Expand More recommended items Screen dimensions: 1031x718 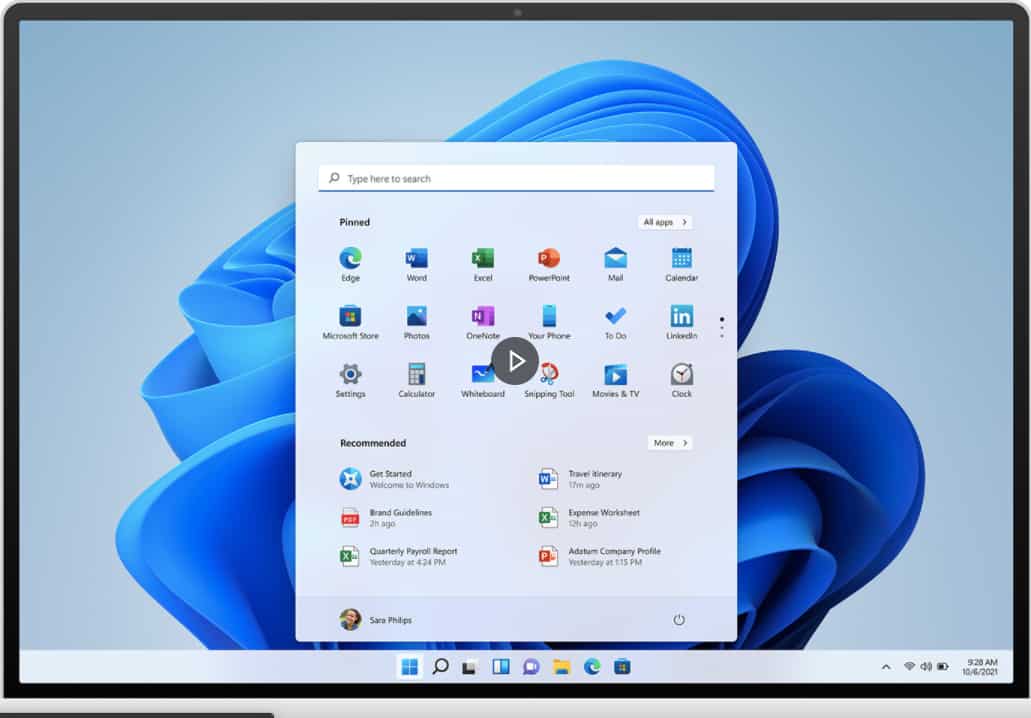click(669, 443)
